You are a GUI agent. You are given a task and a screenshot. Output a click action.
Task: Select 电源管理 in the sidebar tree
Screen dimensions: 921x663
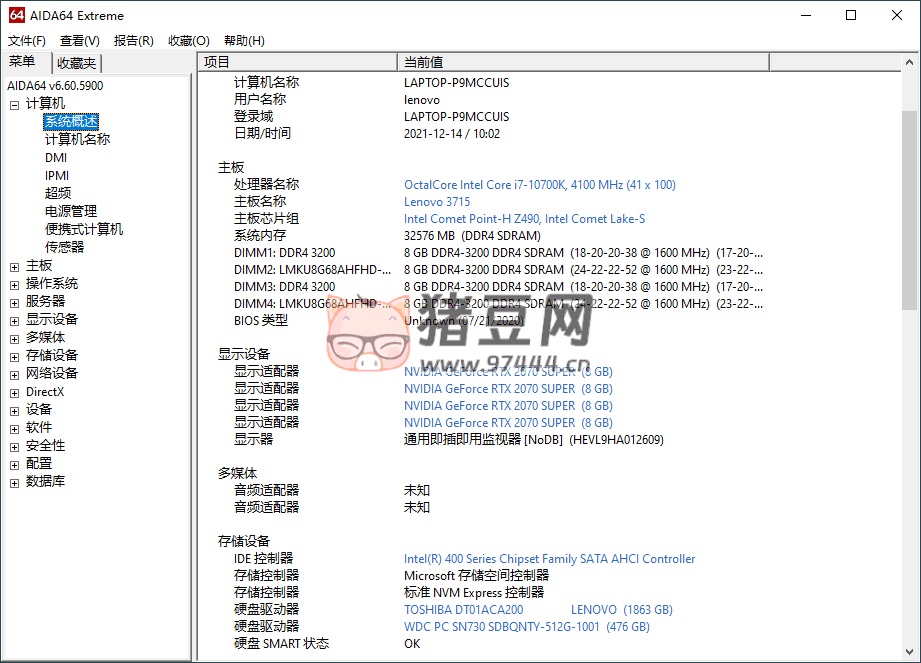click(x=70, y=211)
